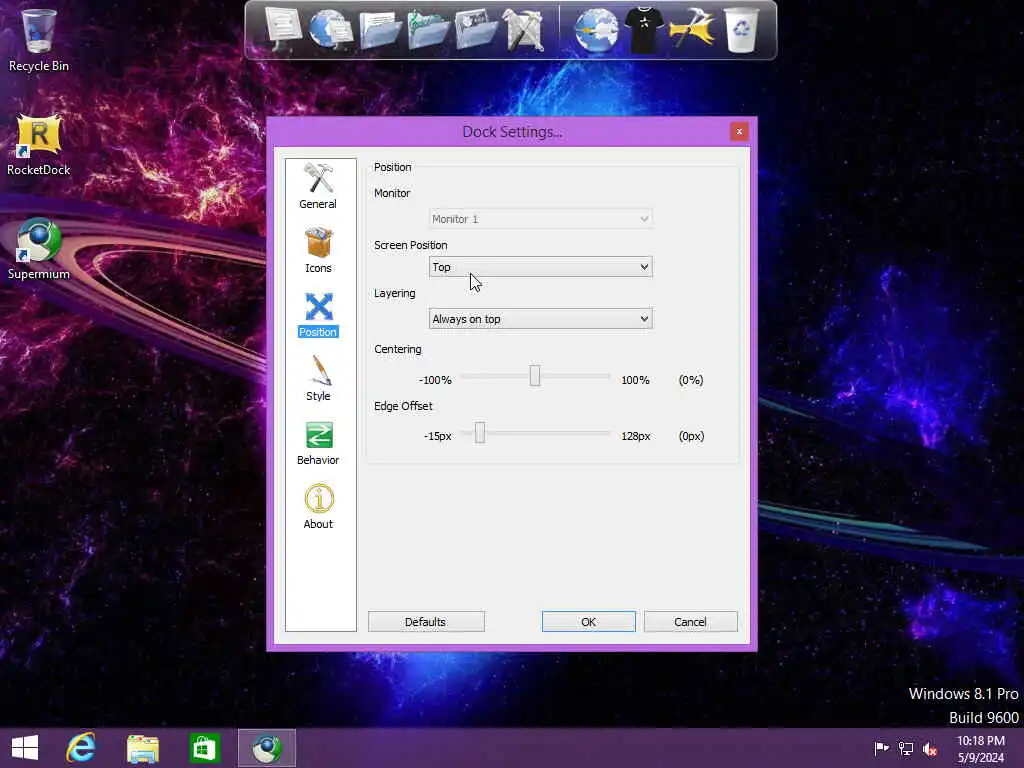
Task: Click the network tray icon
Action: click(x=906, y=748)
